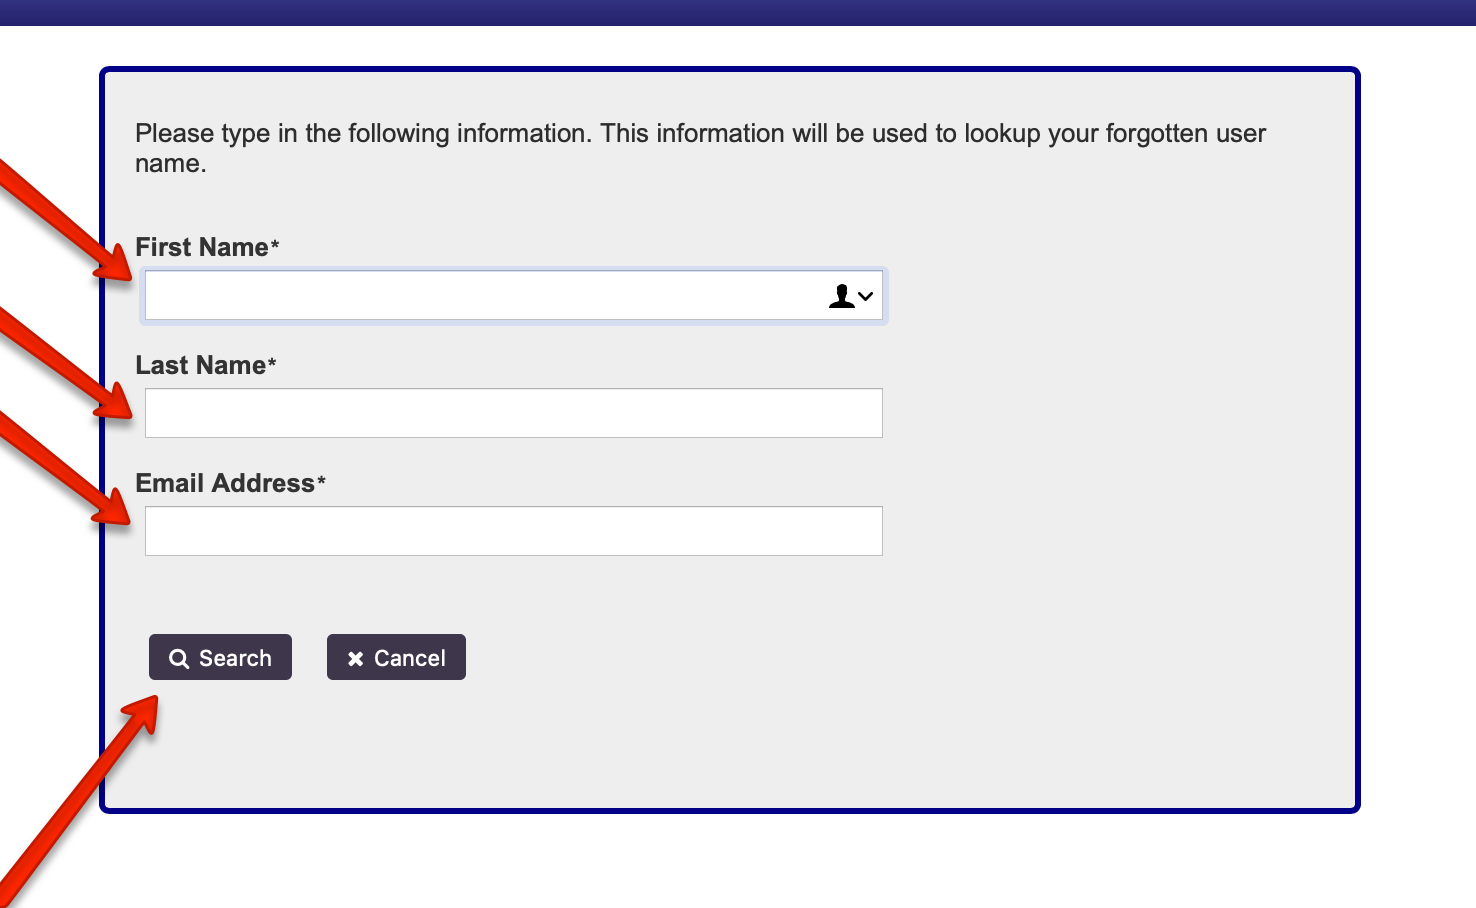1476x908 pixels.
Task: Select the Last Name text box
Action: pos(514,413)
